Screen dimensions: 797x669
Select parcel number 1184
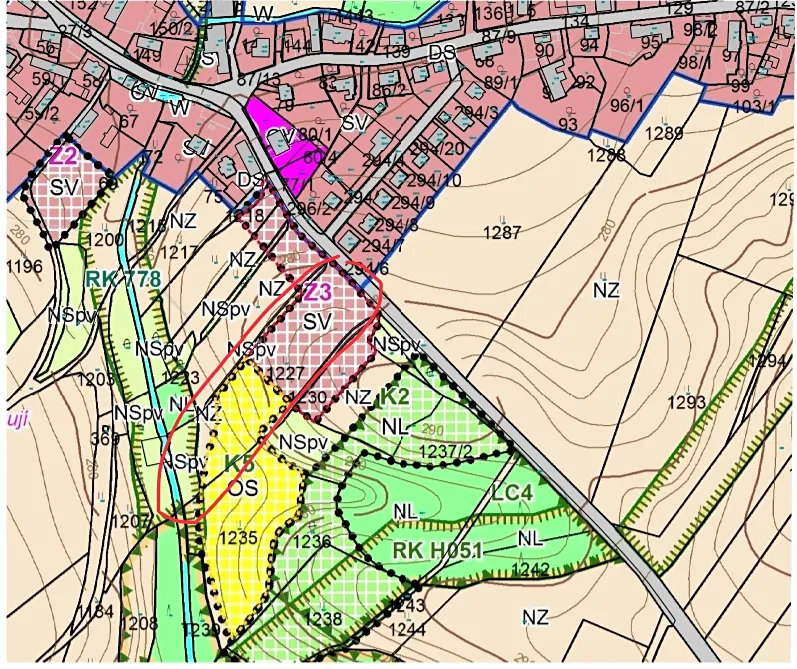click(x=96, y=611)
